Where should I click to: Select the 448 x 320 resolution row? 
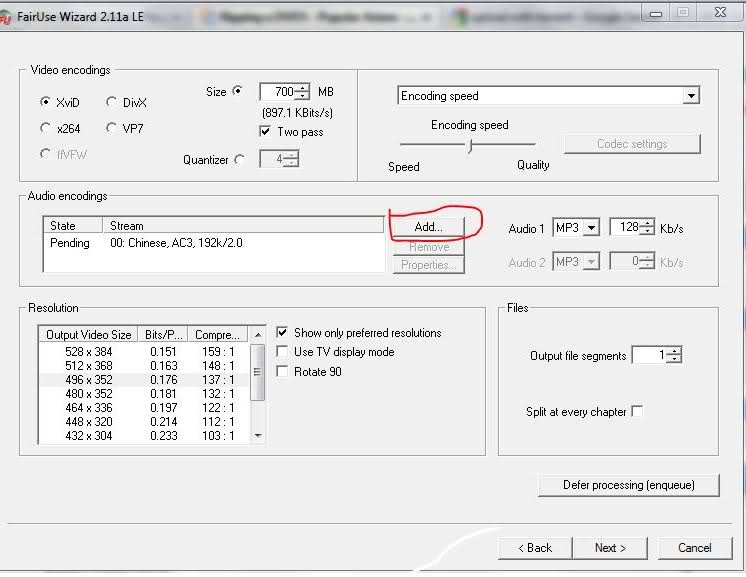click(144, 421)
